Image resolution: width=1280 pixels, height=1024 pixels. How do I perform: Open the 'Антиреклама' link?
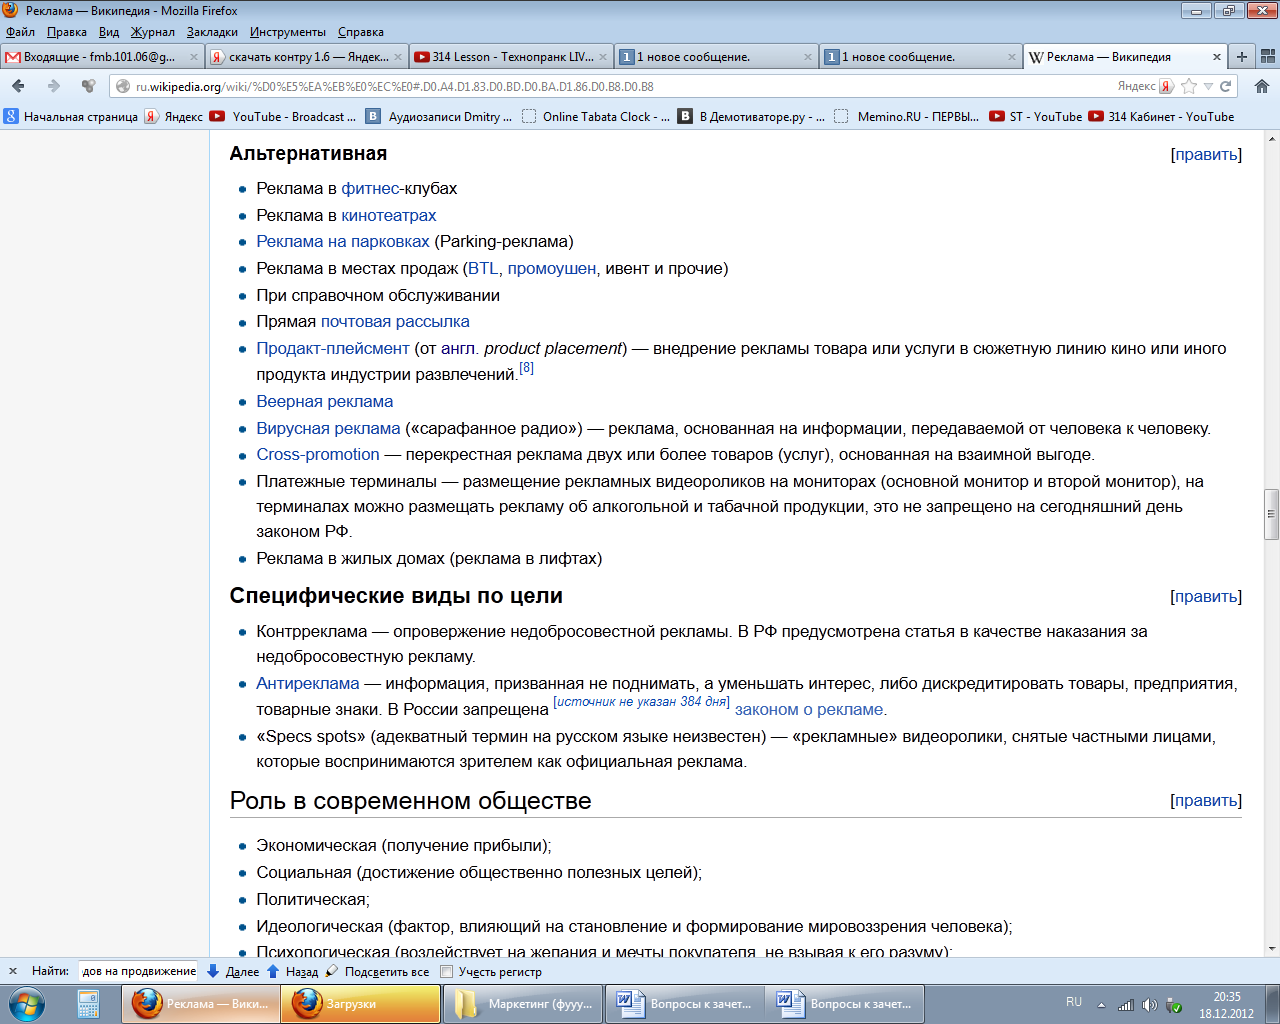pos(308,683)
